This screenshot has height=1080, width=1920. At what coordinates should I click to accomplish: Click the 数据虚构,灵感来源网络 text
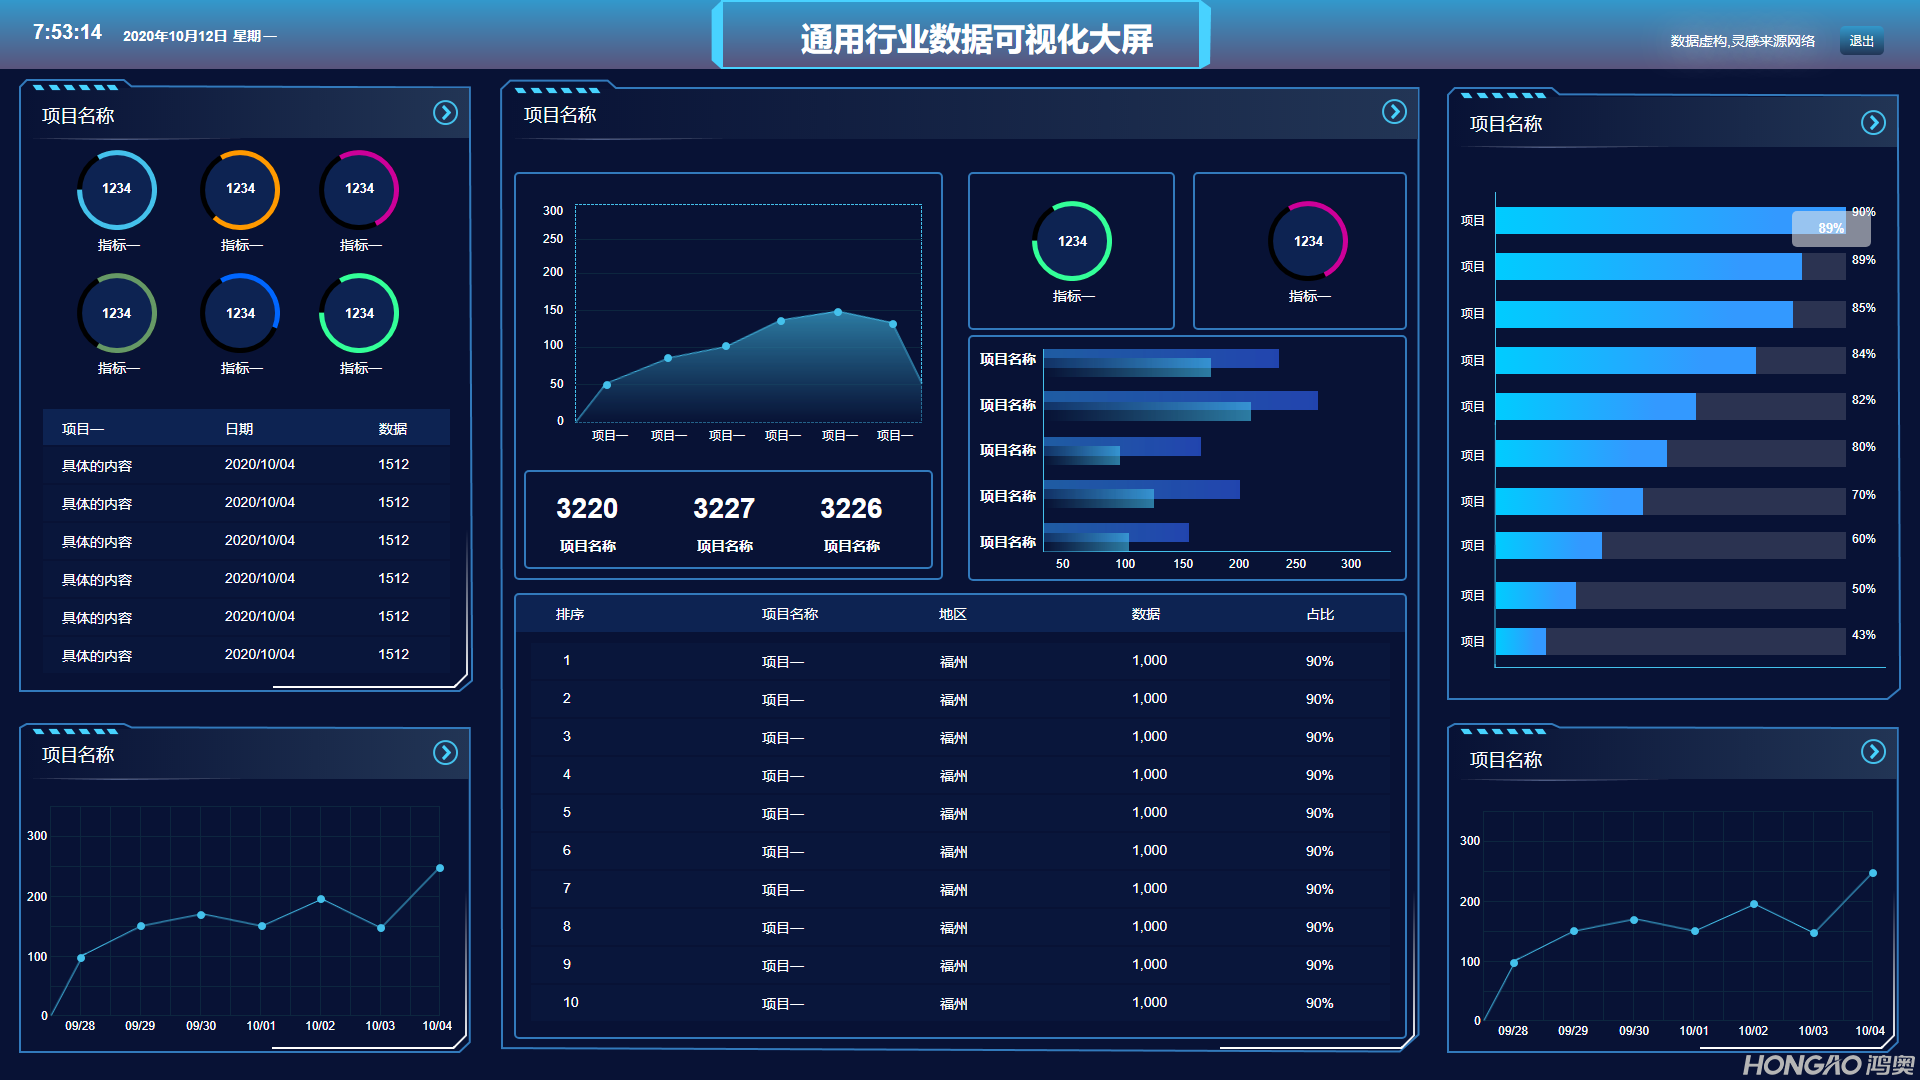pyautogui.click(x=1742, y=41)
